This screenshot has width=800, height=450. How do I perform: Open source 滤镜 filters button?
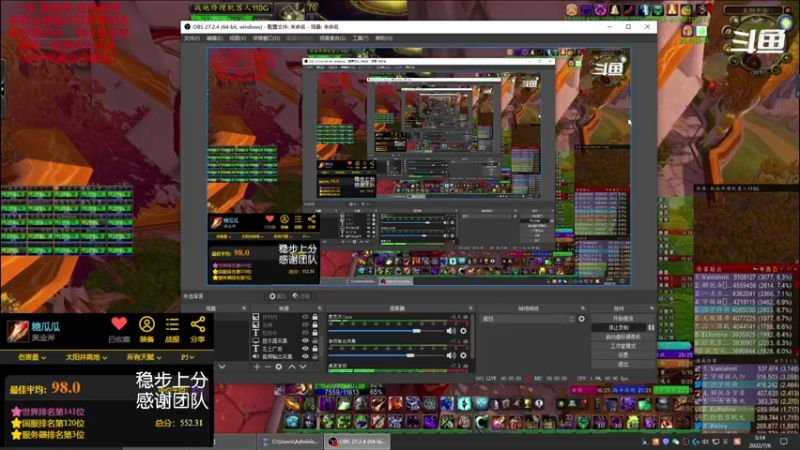tap(301, 296)
